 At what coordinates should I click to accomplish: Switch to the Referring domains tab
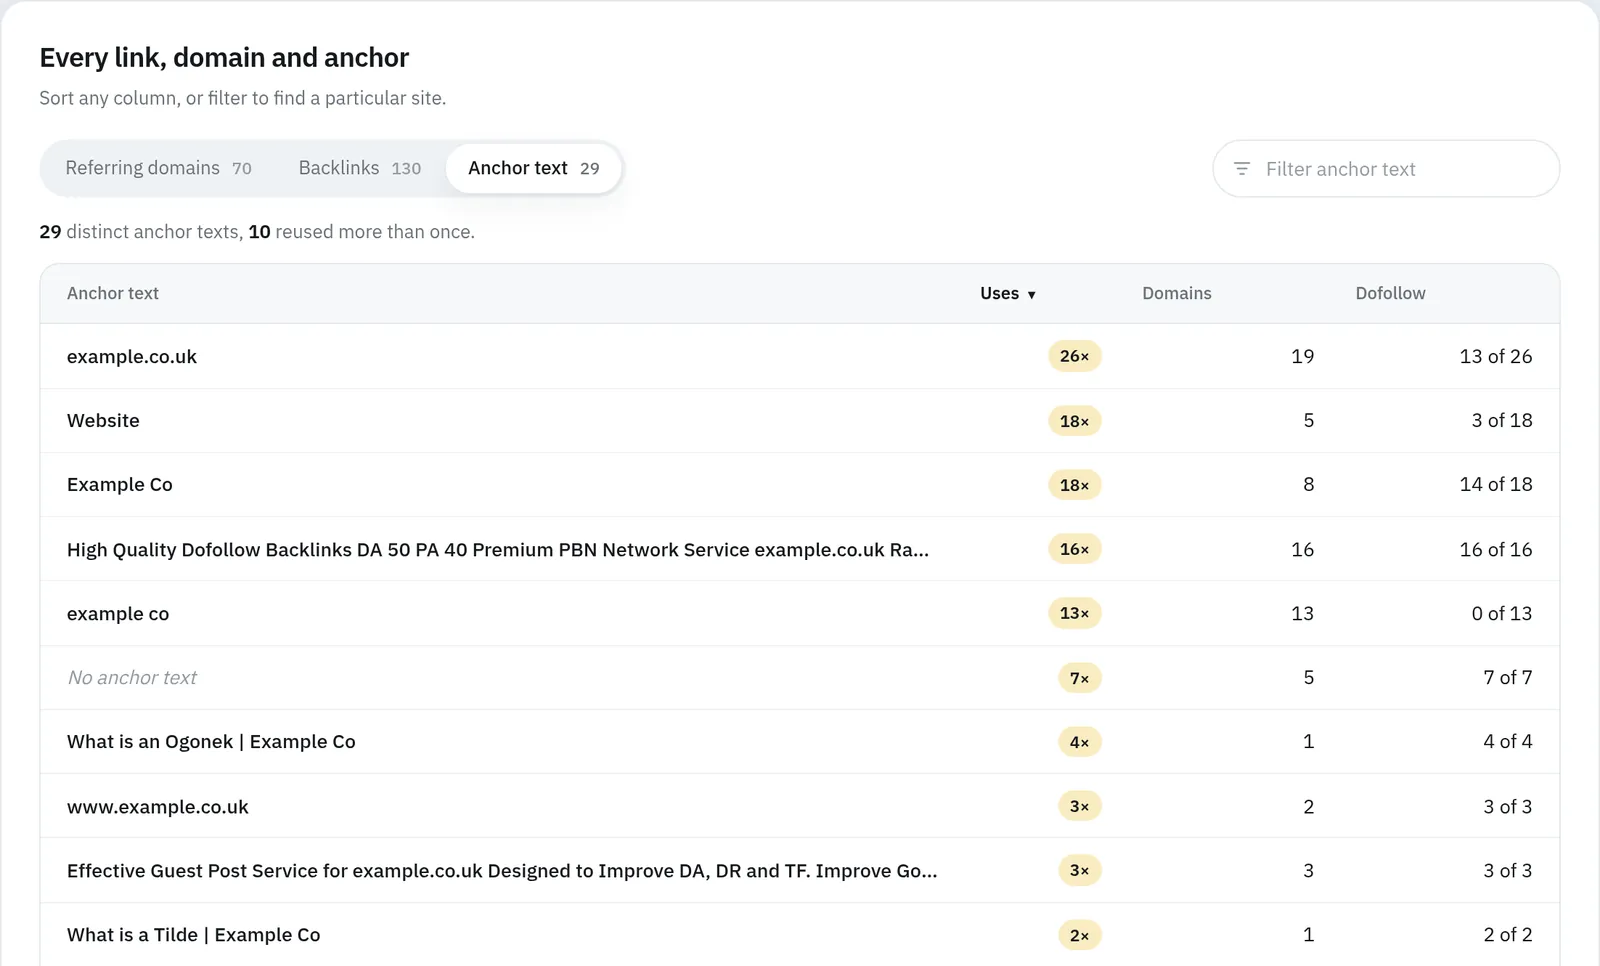click(x=159, y=168)
